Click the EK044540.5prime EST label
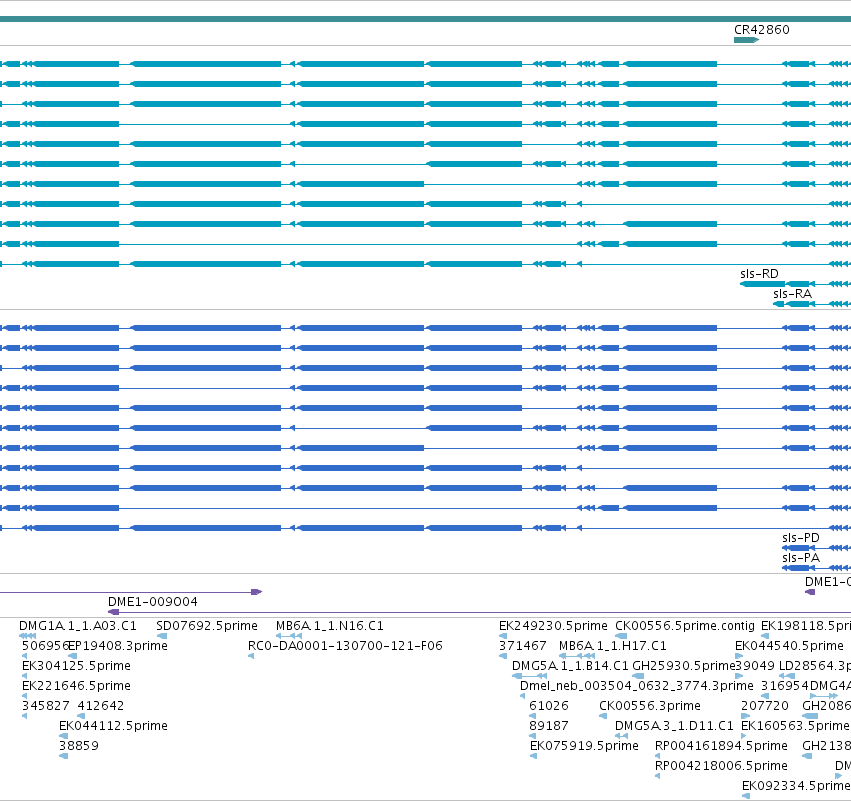Viewport: 851px width, 801px height. pos(789,646)
